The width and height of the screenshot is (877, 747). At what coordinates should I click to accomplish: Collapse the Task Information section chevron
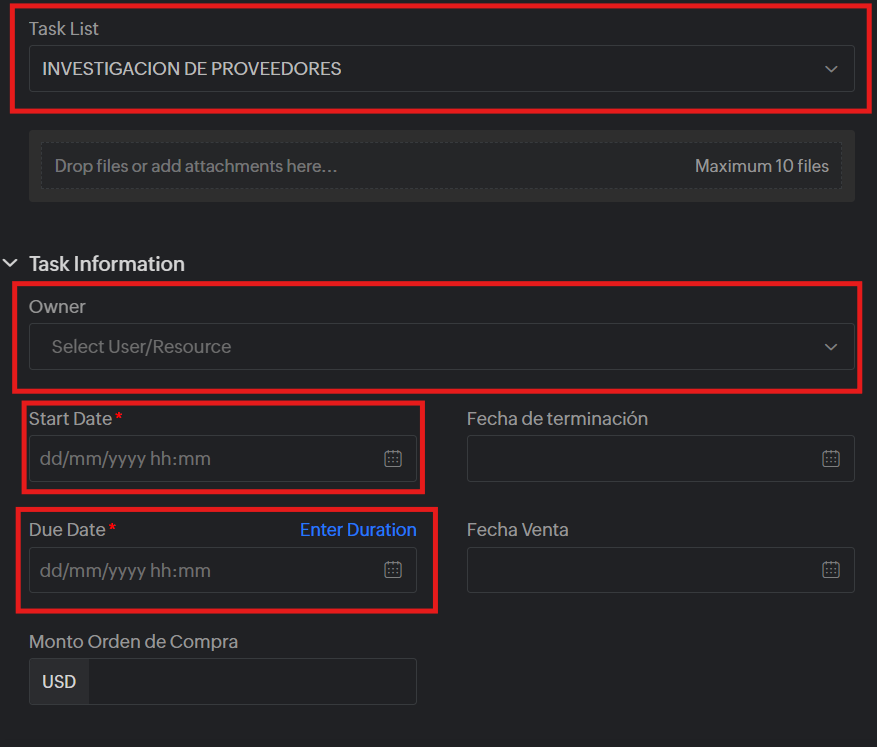pos(11,264)
